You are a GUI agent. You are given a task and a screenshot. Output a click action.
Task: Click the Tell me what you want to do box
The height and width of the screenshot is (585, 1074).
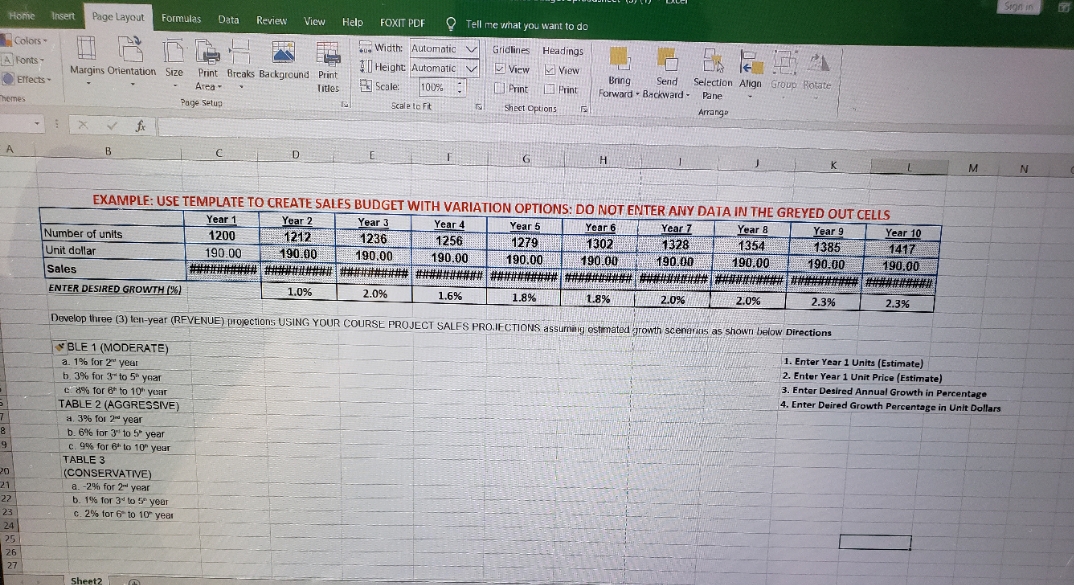[x=527, y=25]
